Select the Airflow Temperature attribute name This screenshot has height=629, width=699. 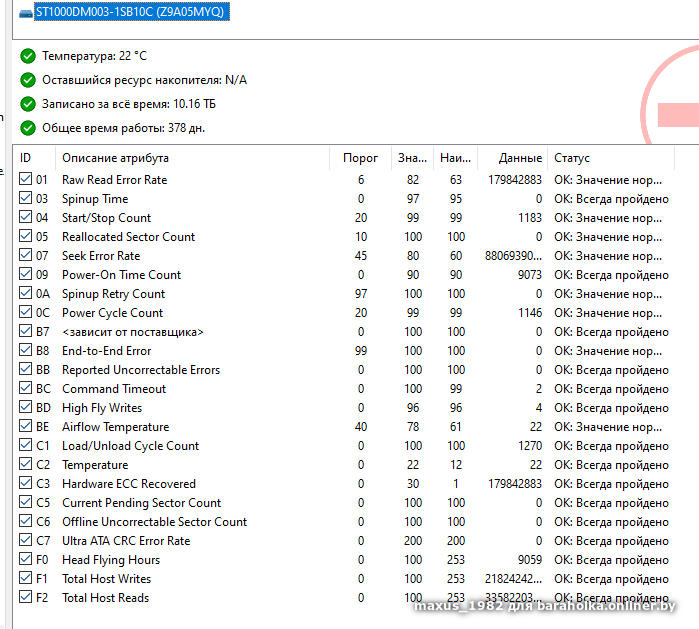click(115, 427)
